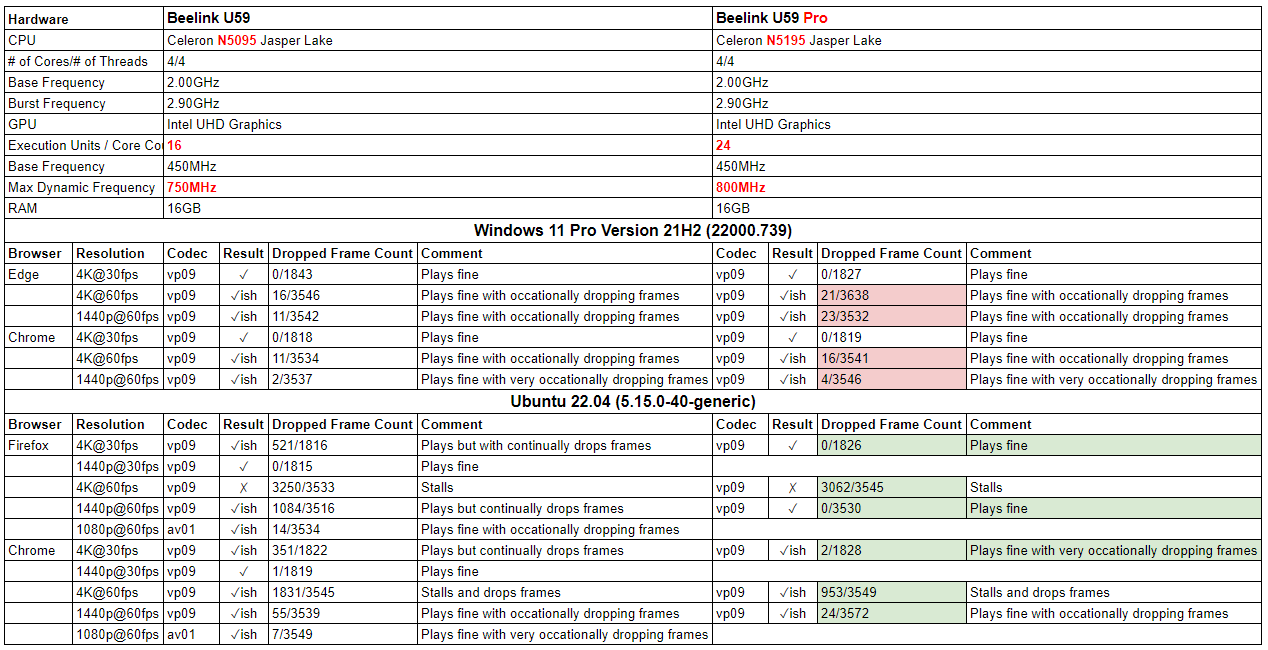Select the "14/3534" dropped frame cell
The image size is (1268, 650).
344,530
